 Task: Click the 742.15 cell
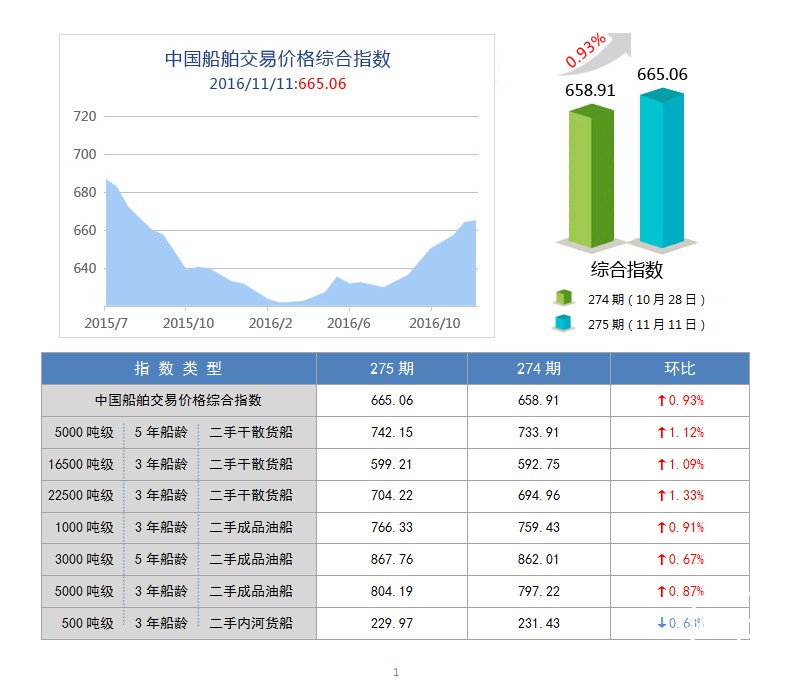[391, 432]
